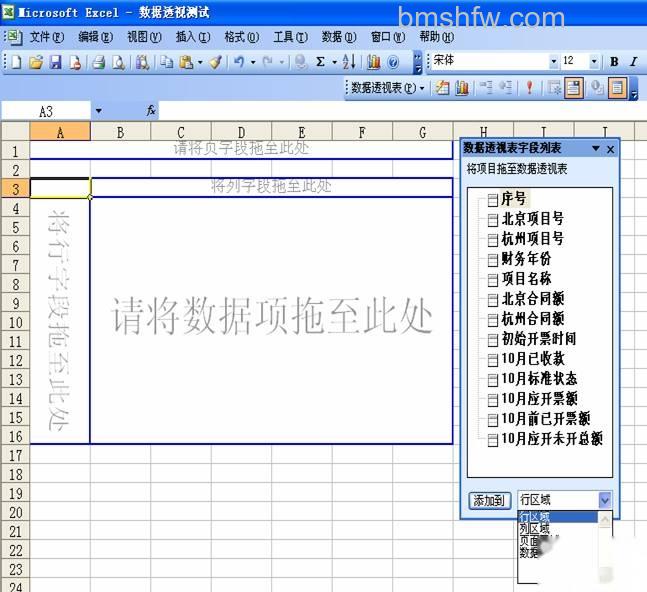
Task: Apply italic formatting
Action: tap(634, 62)
